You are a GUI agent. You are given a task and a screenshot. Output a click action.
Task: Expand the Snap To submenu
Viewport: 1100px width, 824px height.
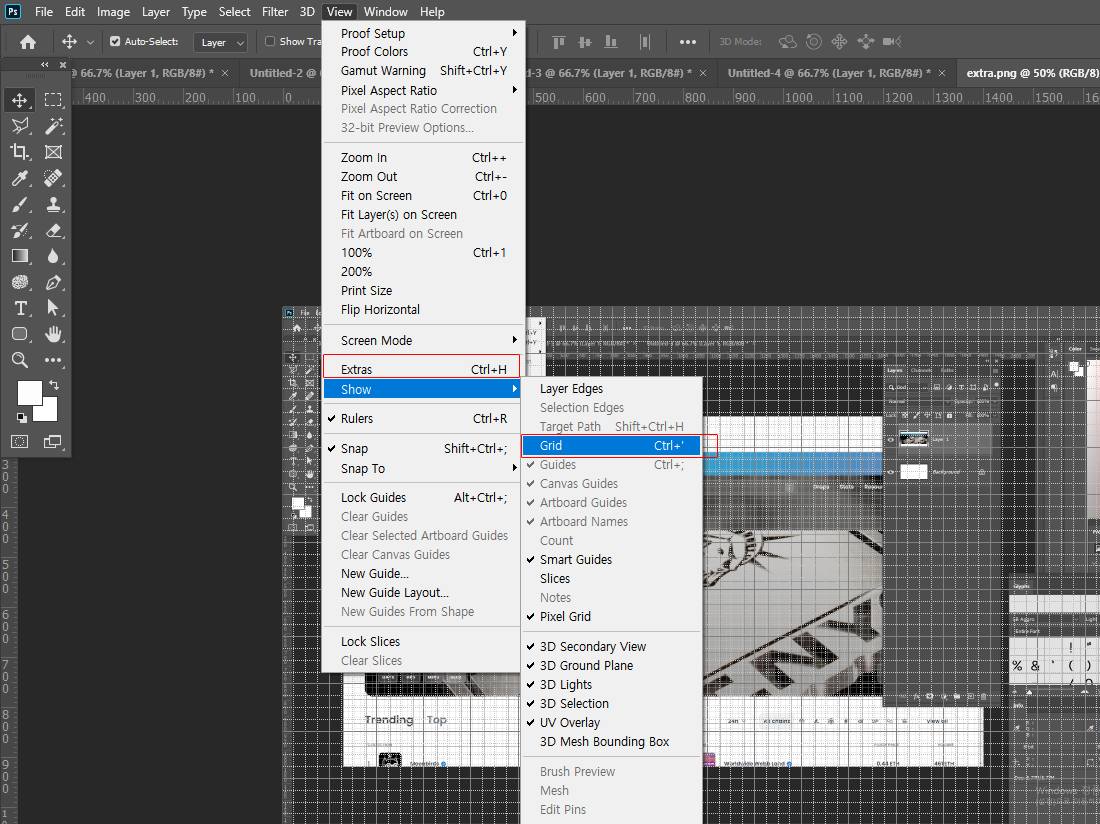click(423, 468)
